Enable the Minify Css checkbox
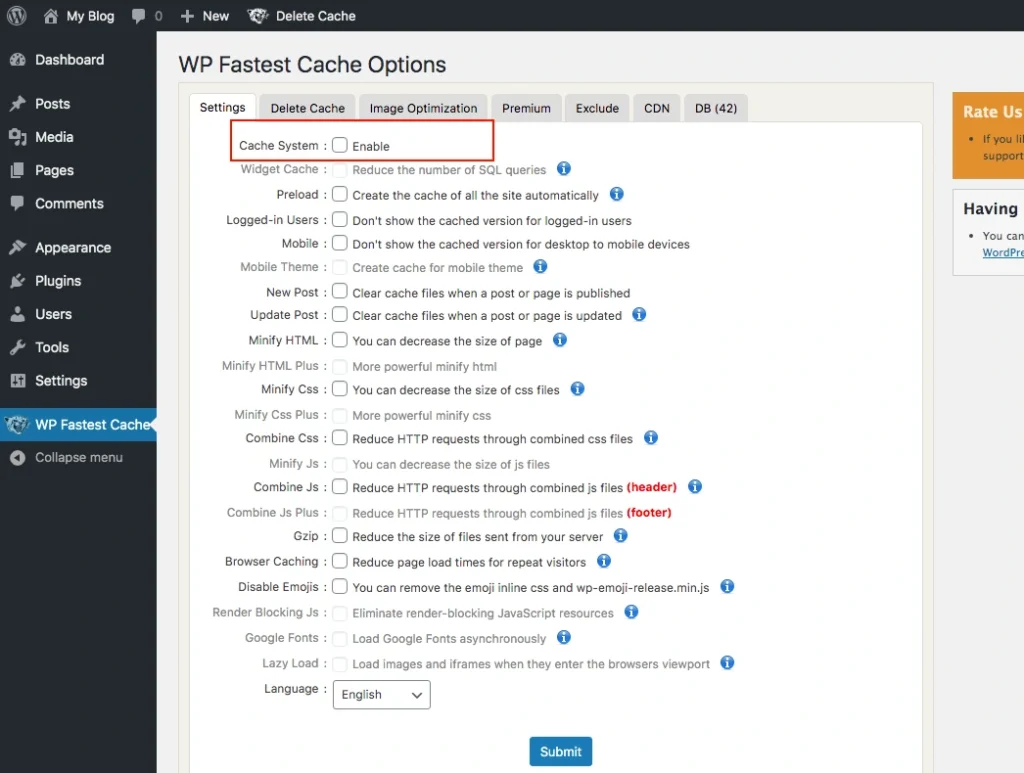 coord(340,389)
